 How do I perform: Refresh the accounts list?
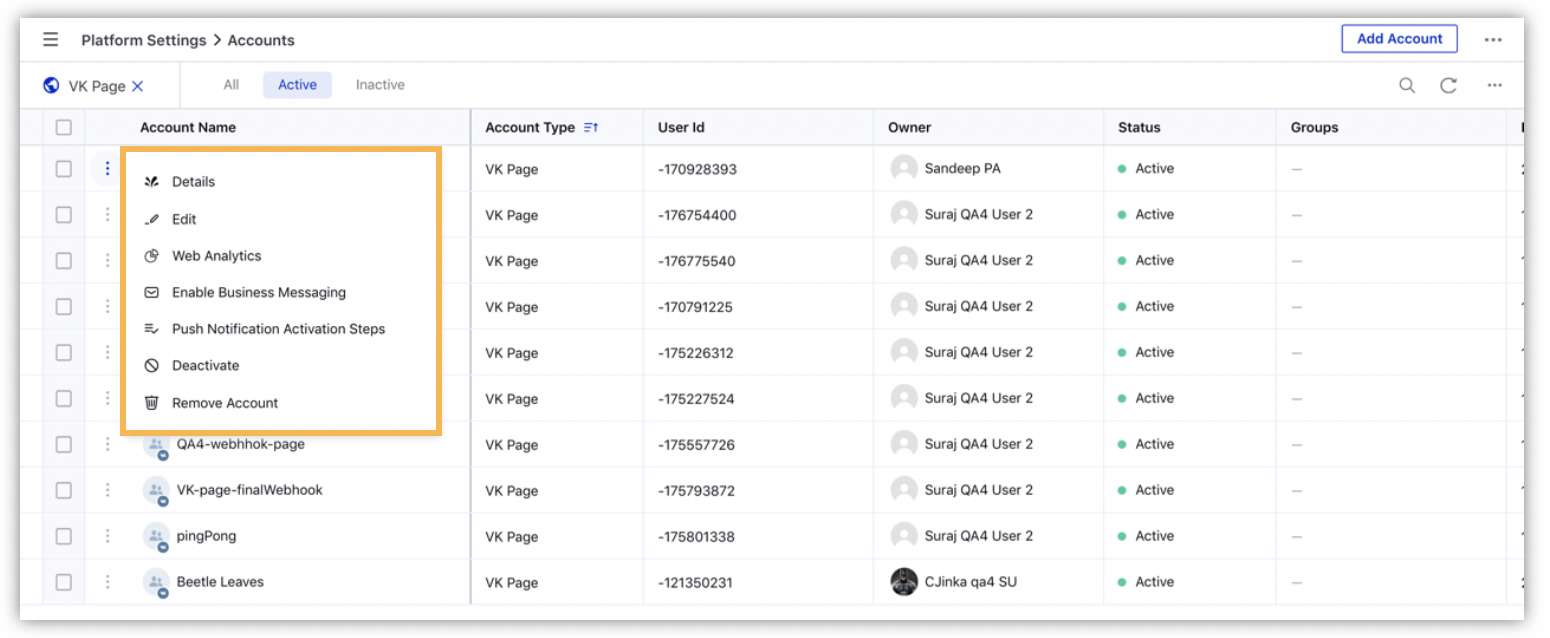click(x=1448, y=85)
